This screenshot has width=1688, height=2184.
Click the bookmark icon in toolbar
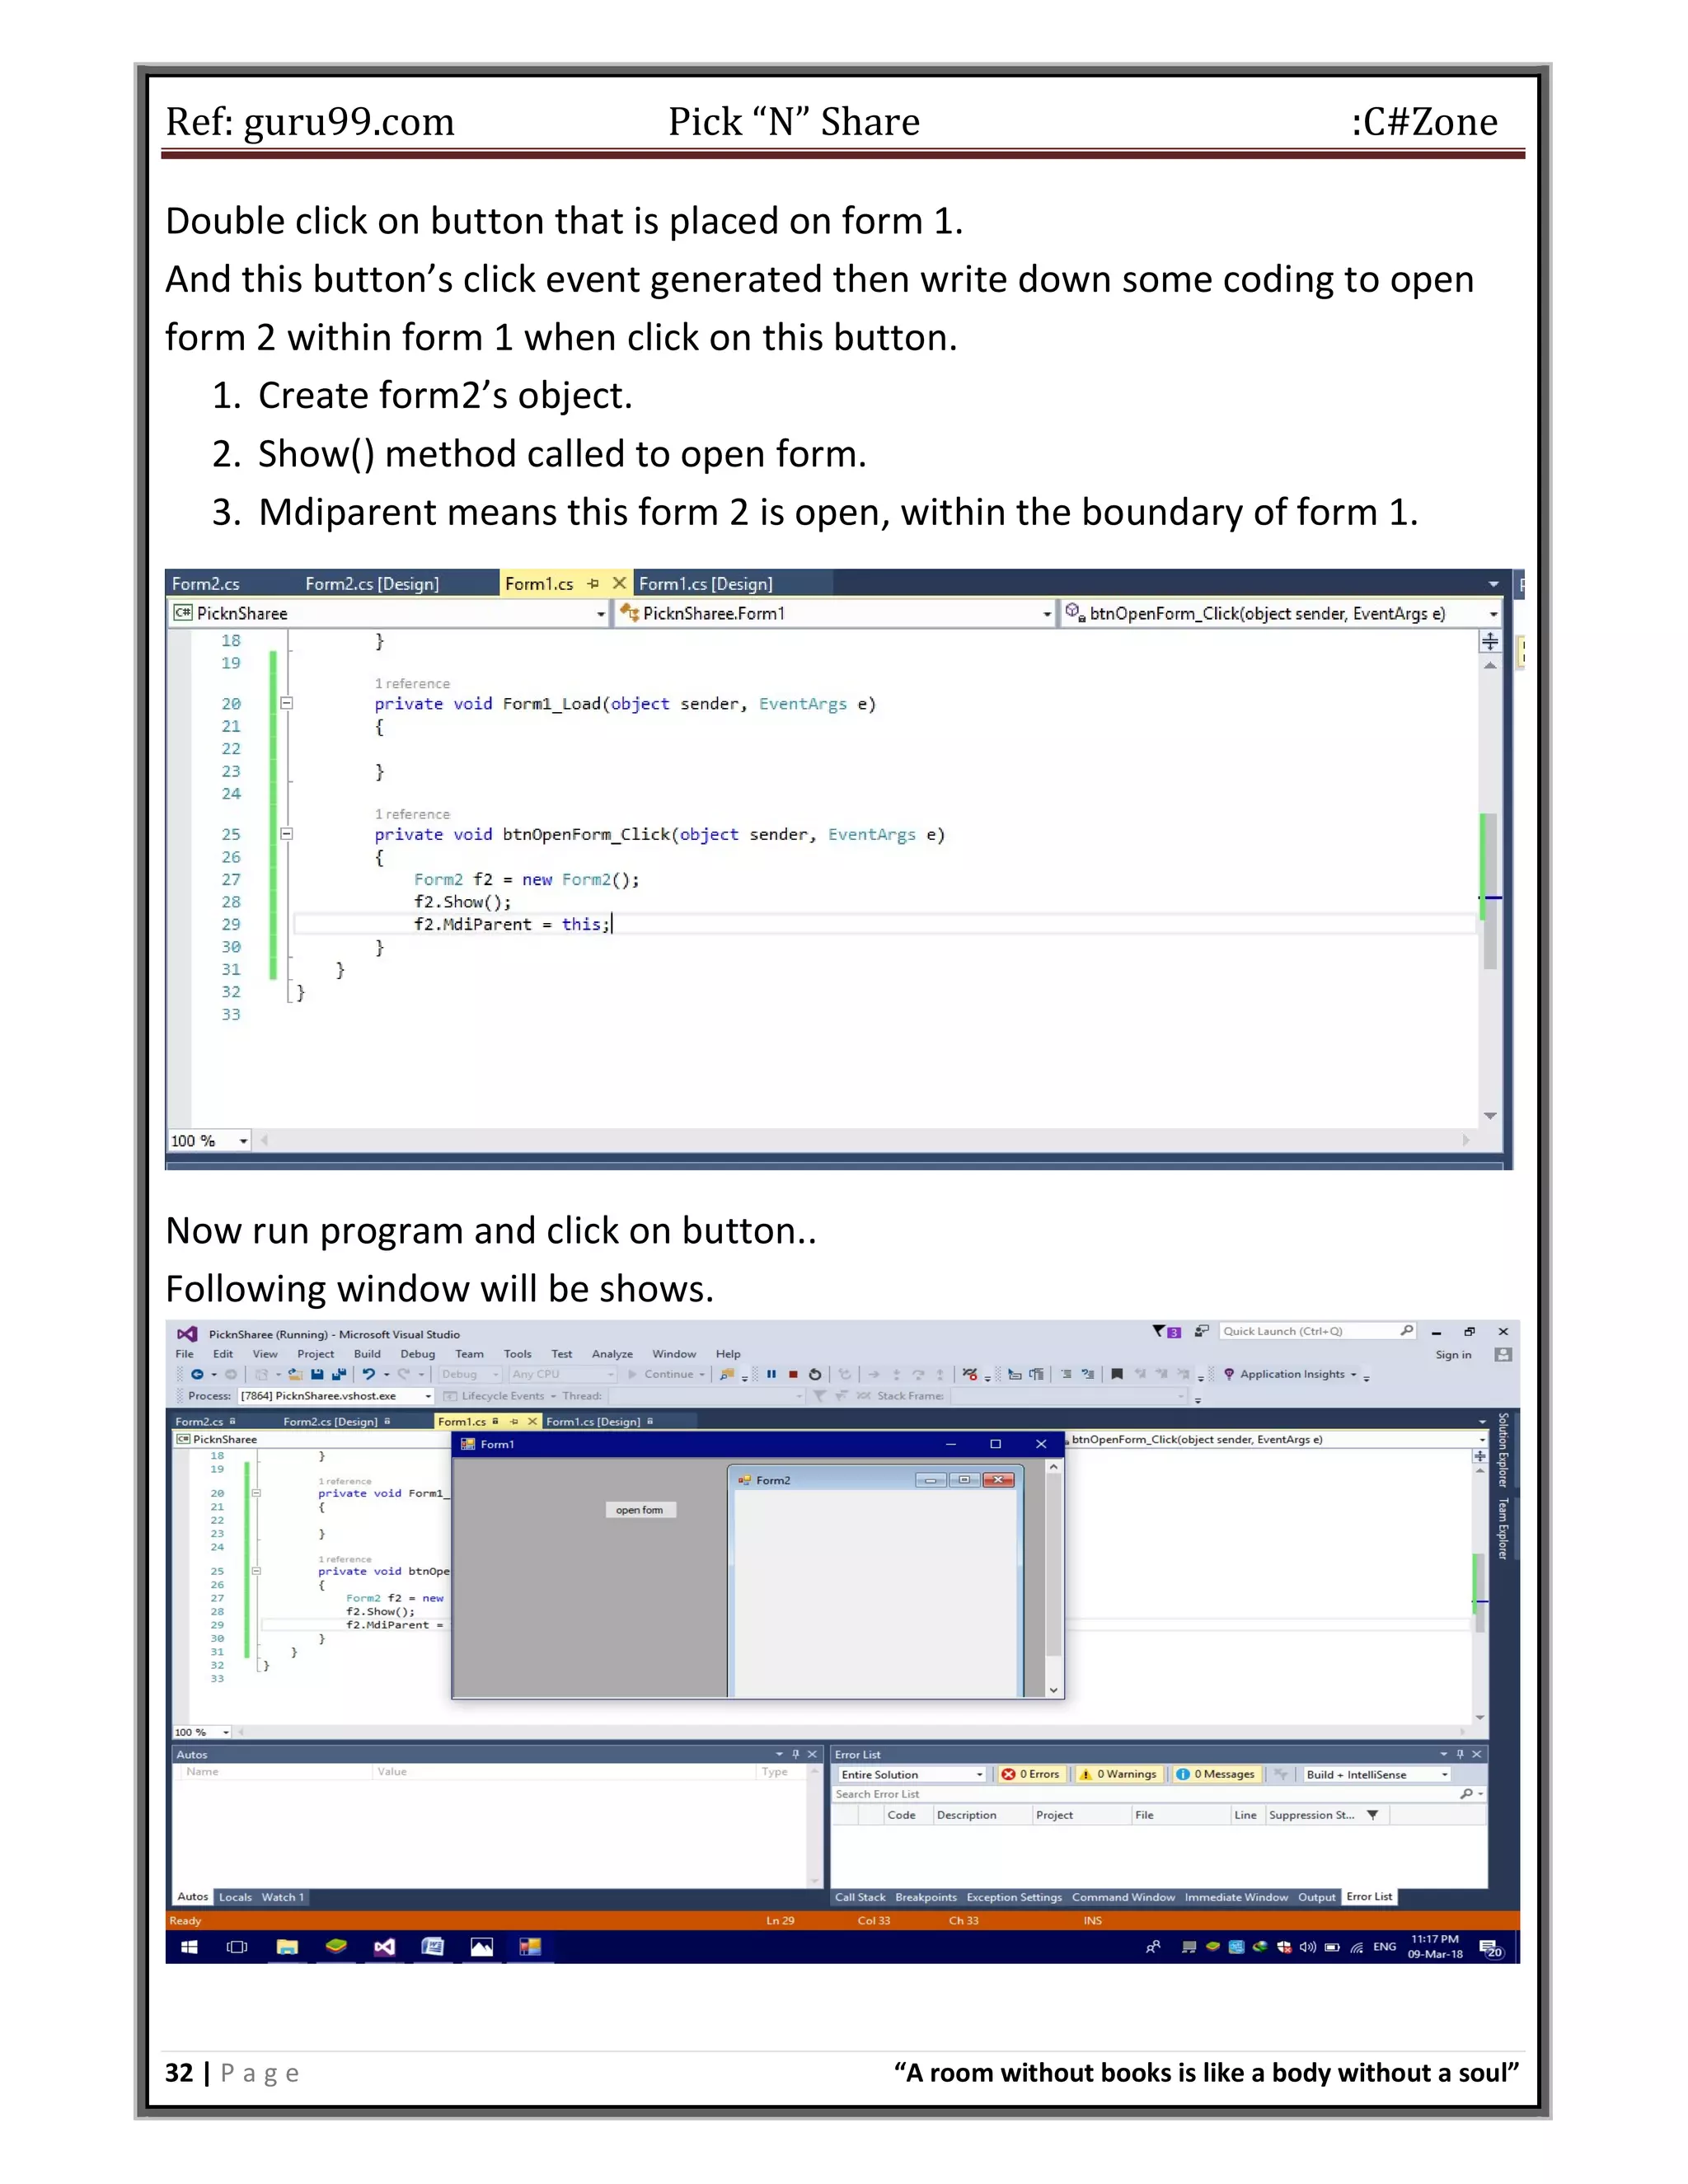[x=1117, y=1374]
